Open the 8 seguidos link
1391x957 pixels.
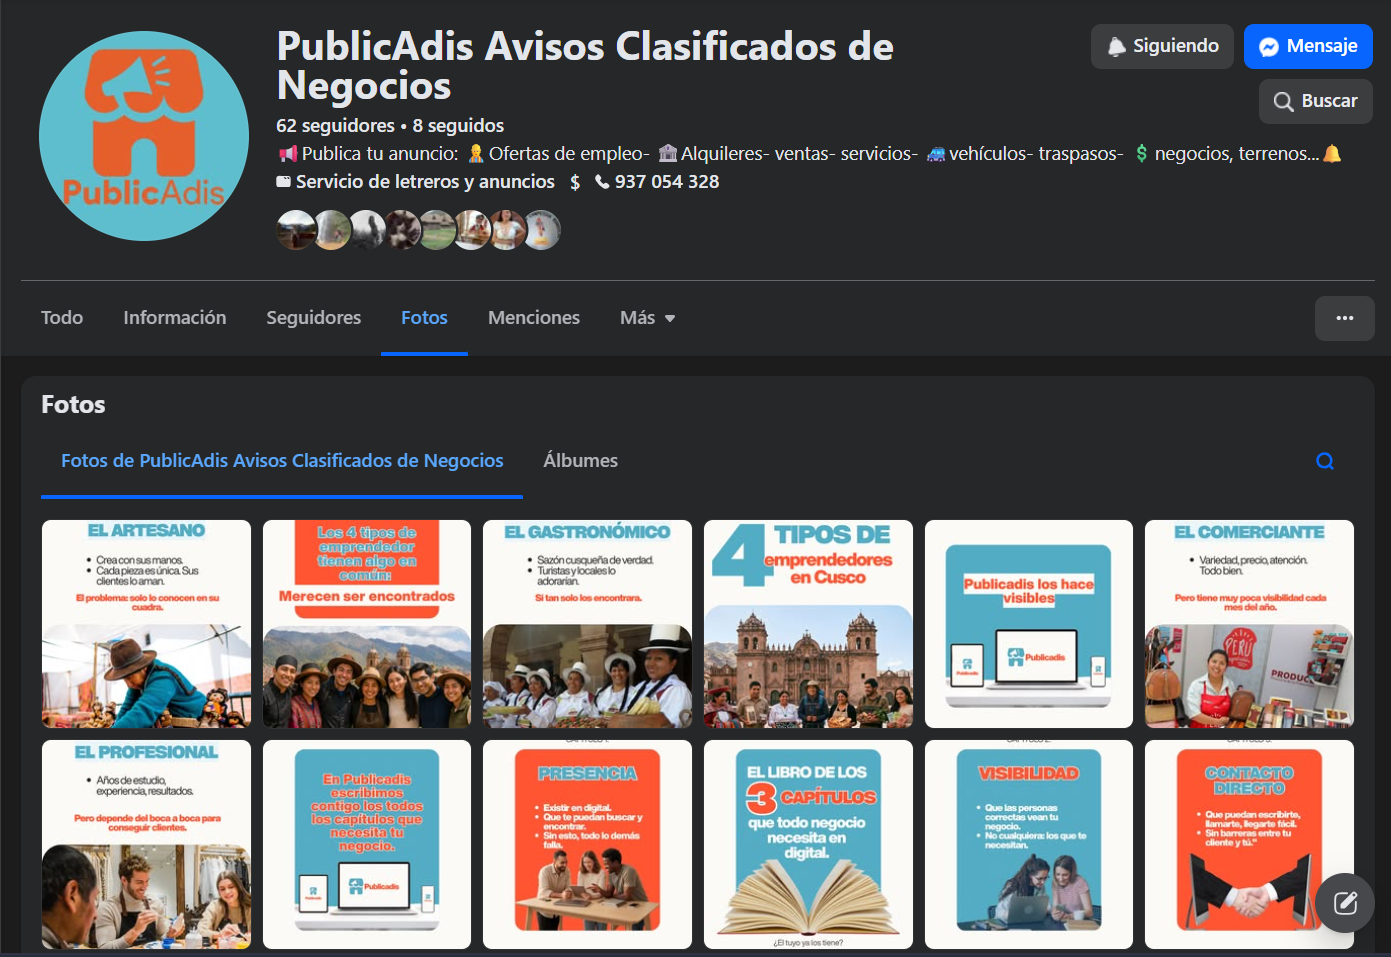(x=458, y=126)
